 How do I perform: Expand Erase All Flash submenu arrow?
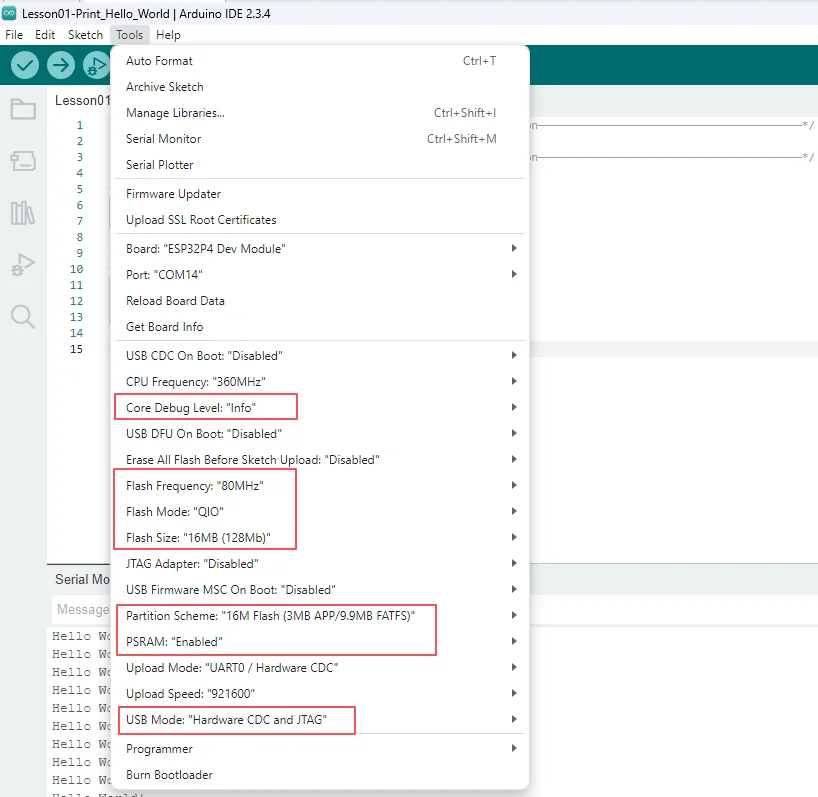514,460
